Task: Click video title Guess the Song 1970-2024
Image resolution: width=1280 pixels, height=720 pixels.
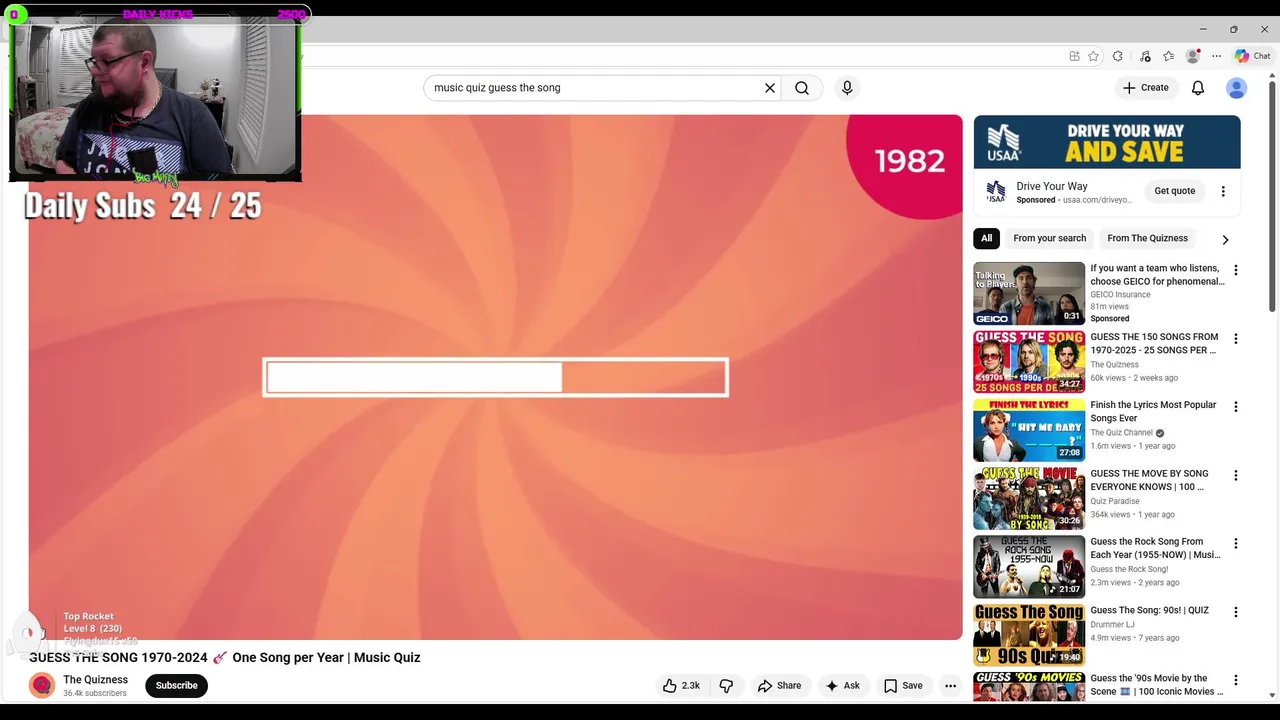Action: point(225,657)
